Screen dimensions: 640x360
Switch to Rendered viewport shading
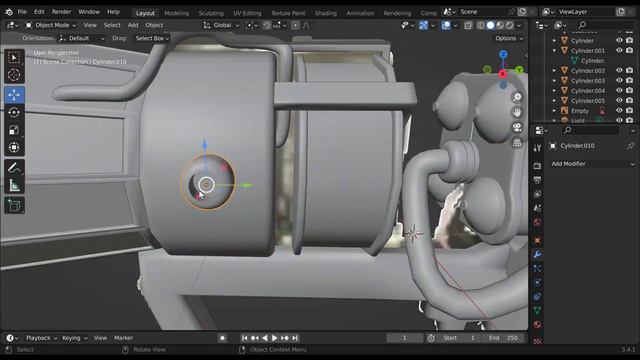click(x=509, y=25)
